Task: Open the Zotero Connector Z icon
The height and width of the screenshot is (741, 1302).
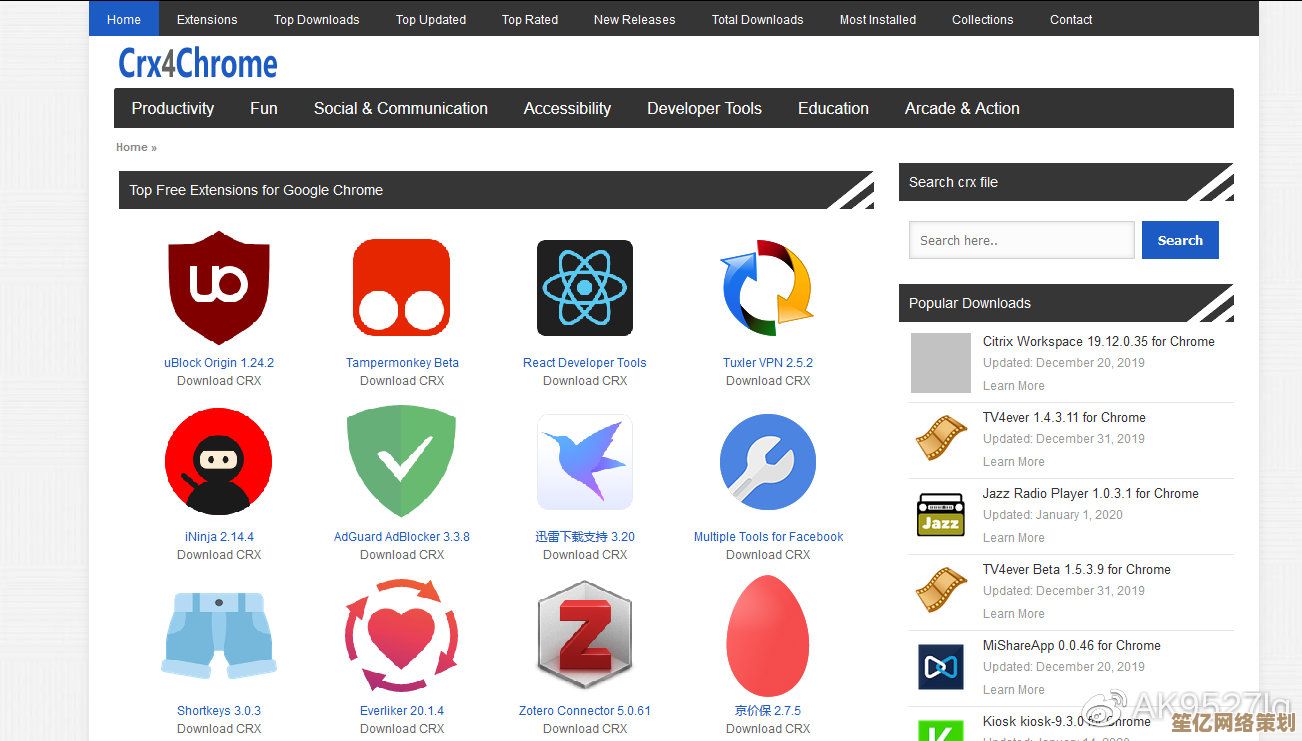Action: [x=585, y=636]
